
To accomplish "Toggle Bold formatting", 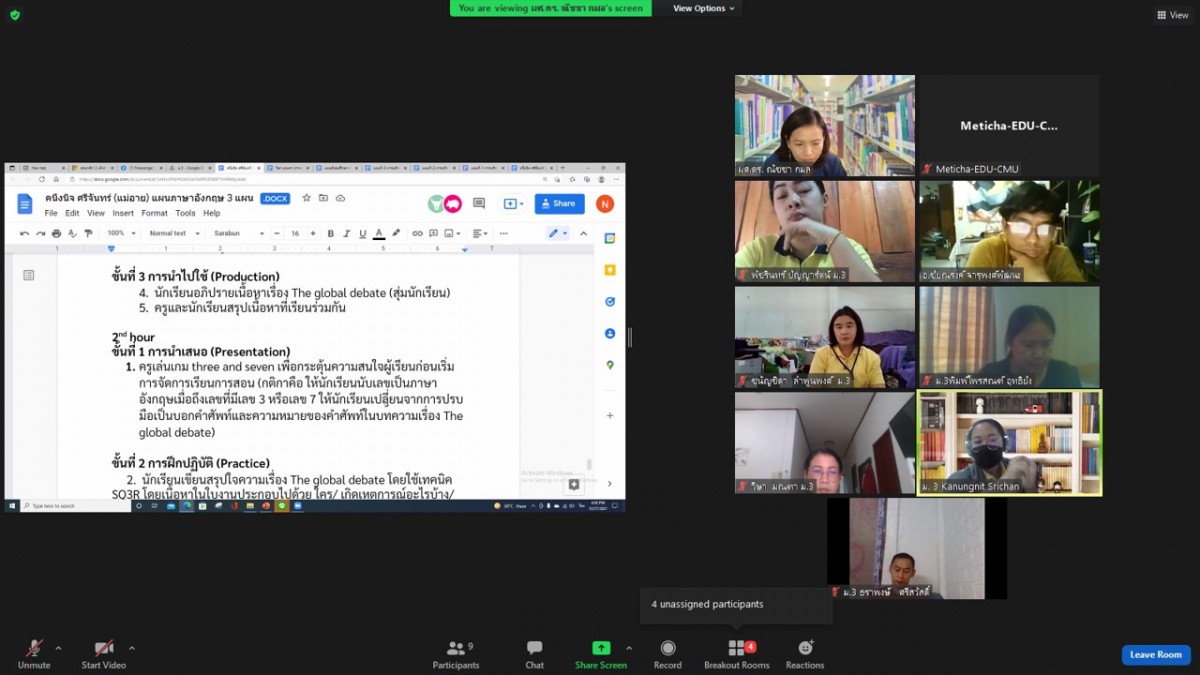I will (331, 233).
